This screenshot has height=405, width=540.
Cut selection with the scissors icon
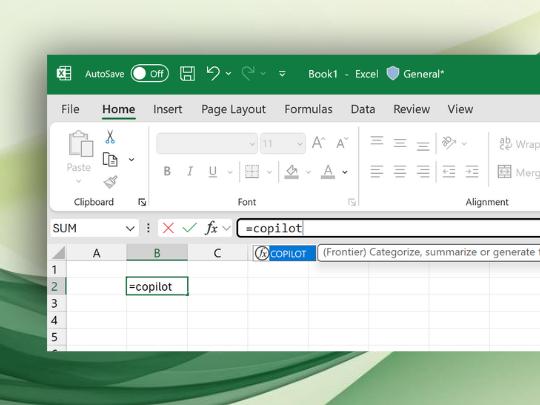[x=110, y=137]
